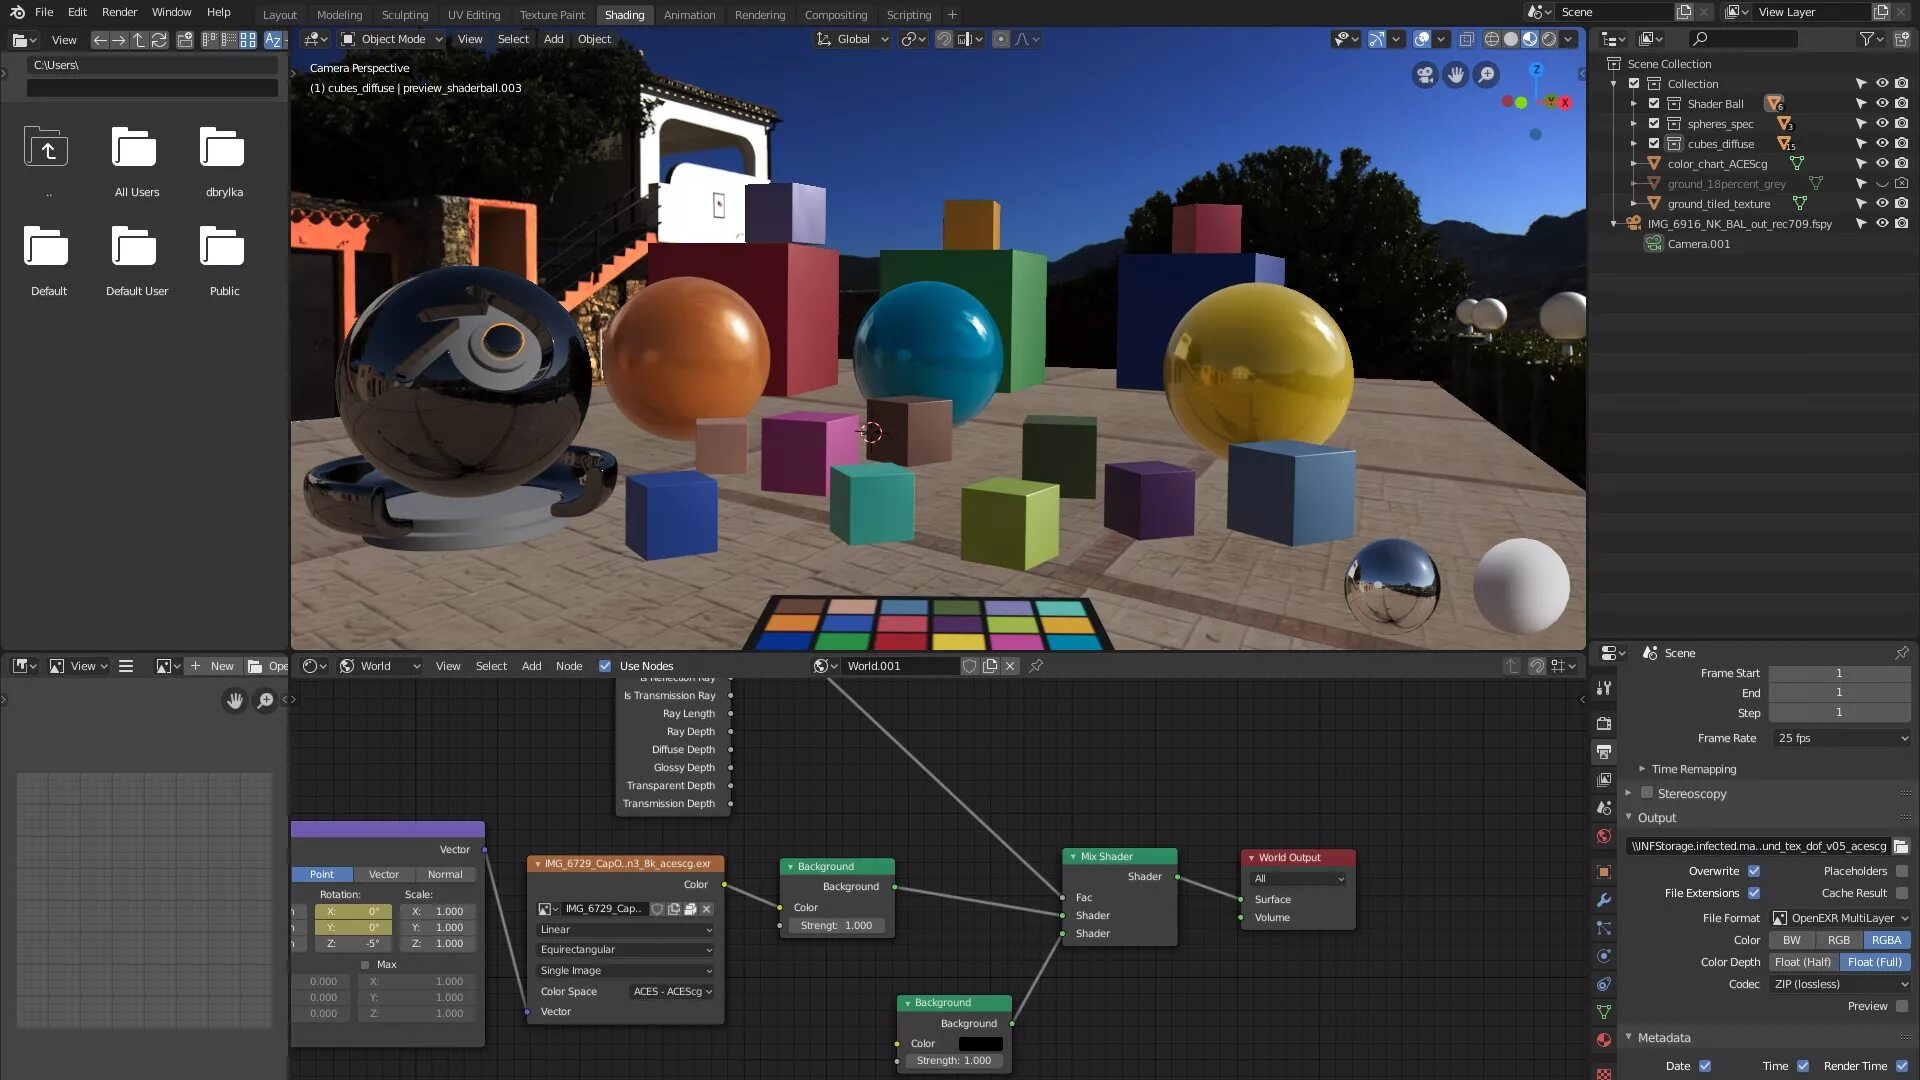
Task: Click the Color swatch on the Background node
Action: (980, 1043)
